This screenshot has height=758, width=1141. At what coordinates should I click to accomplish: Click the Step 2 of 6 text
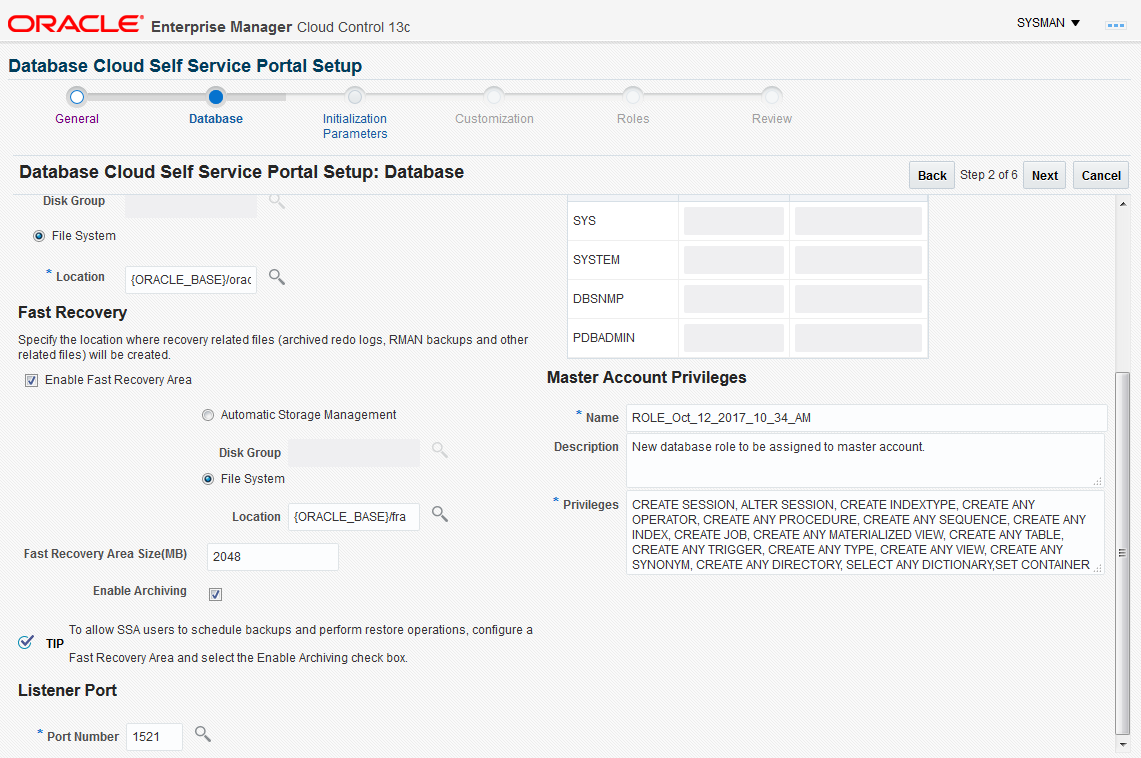tap(988, 175)
